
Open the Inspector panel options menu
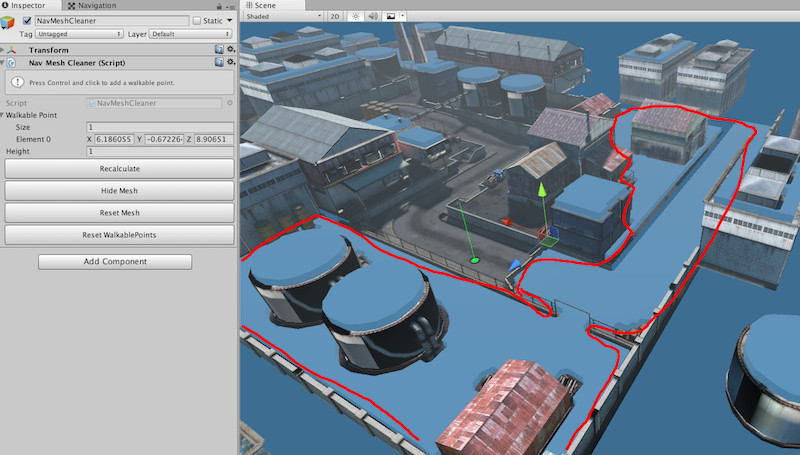coord(231,7)
